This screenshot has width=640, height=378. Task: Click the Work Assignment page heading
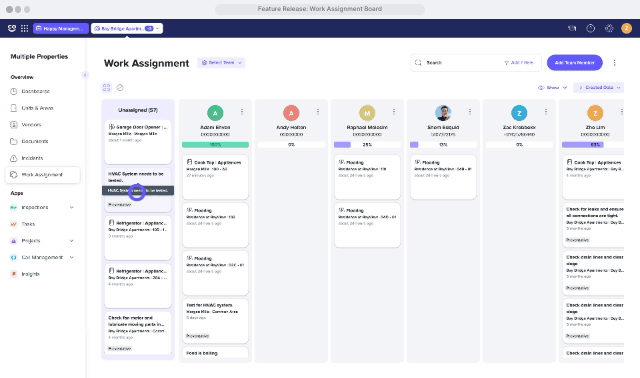pos(146,63)
